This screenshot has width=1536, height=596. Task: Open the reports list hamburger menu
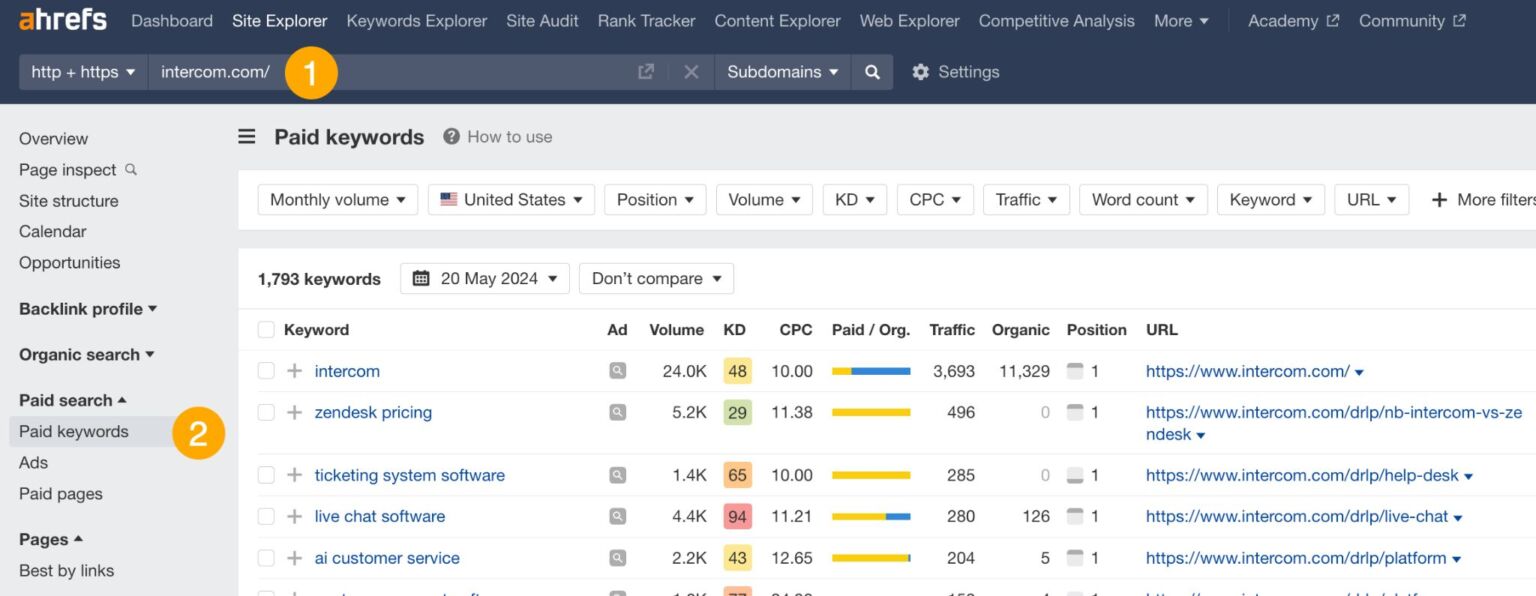tap(246, 137)
